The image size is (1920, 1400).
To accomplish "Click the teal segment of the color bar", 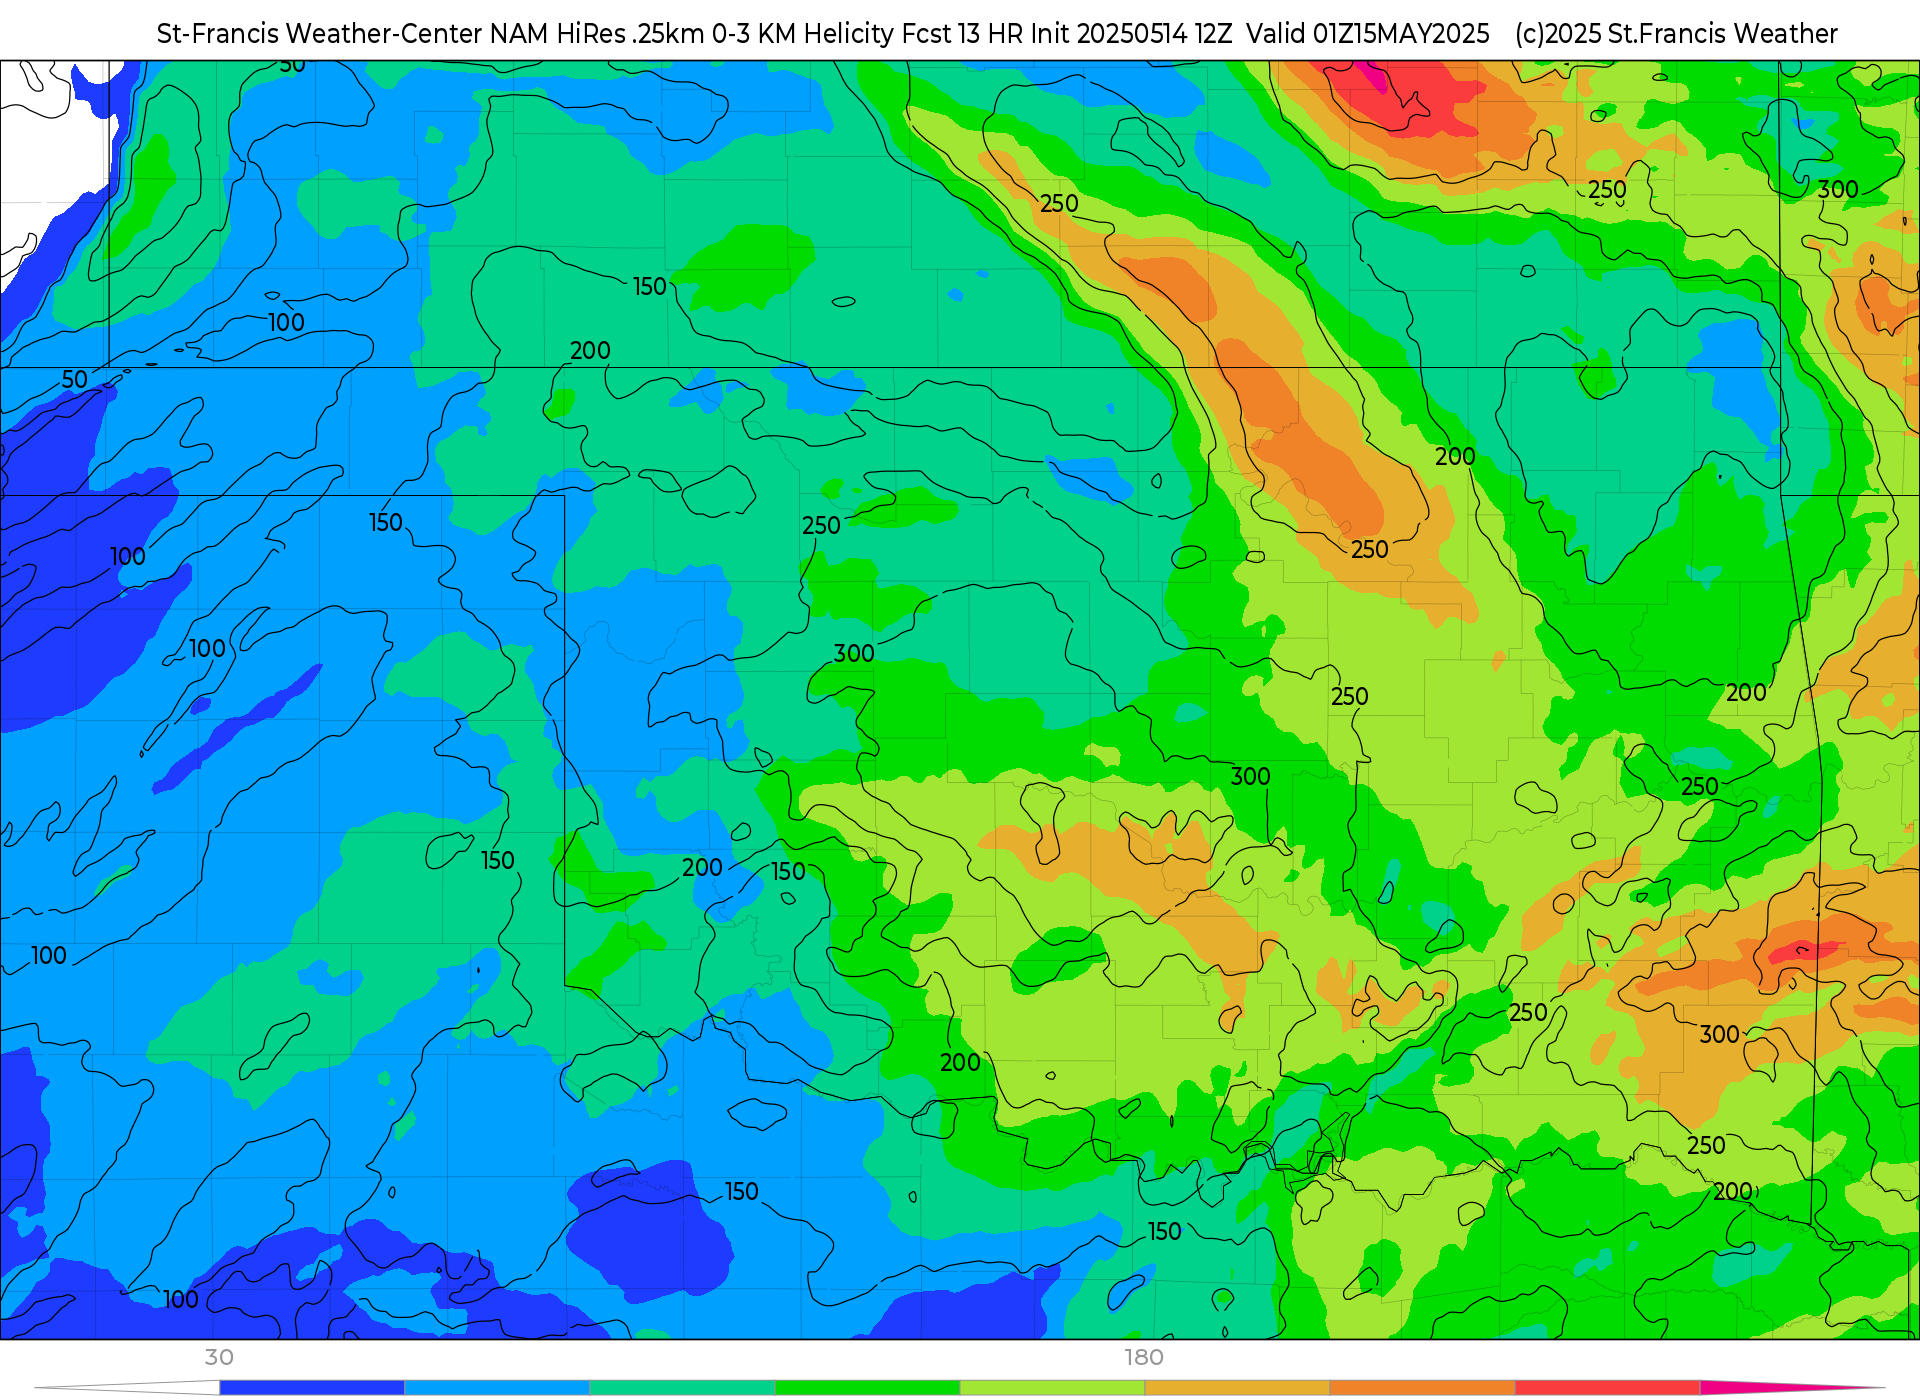I will click(x=682, y=1388).
